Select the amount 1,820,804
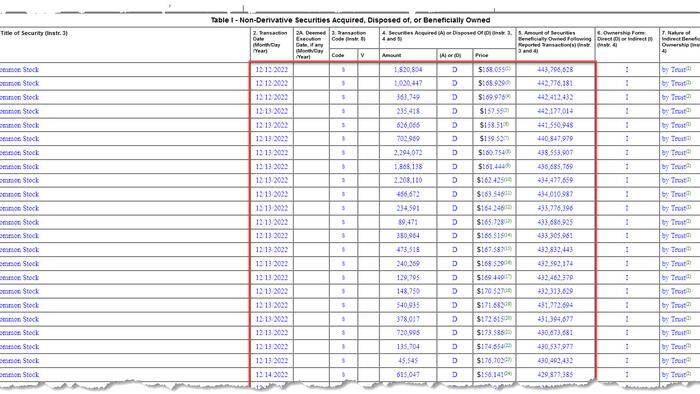 pos(408,70)
